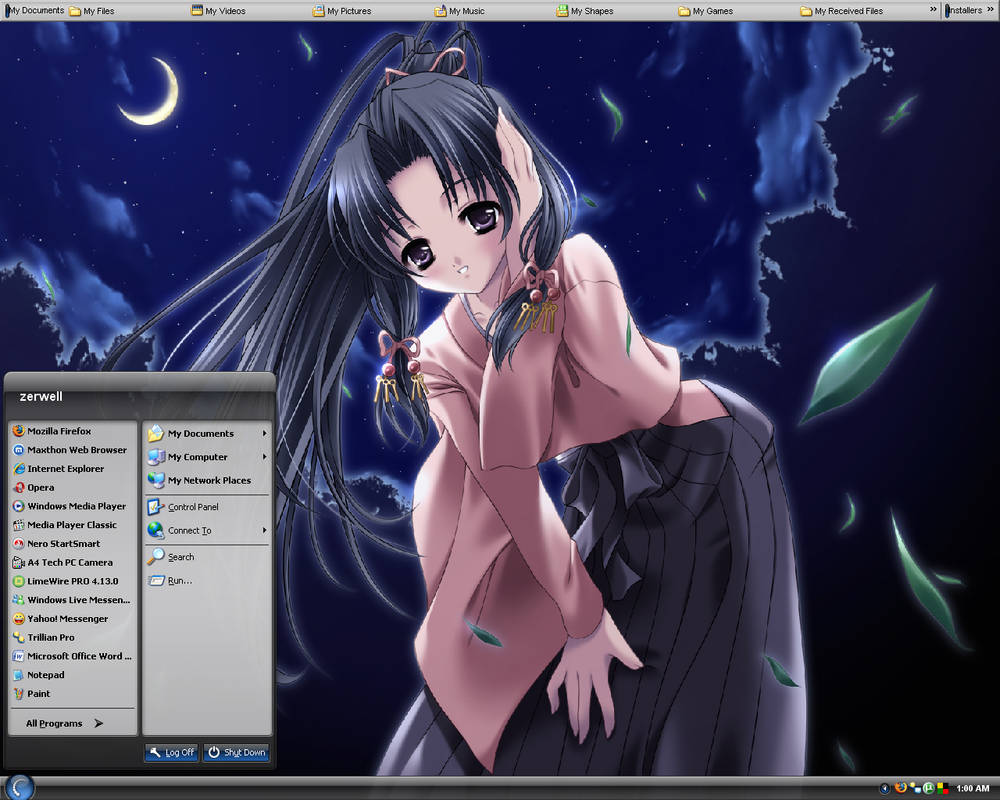This screenshot has width=1000, height=800.
Task: Open the Opera browser entry
Action: coord(73,487)
